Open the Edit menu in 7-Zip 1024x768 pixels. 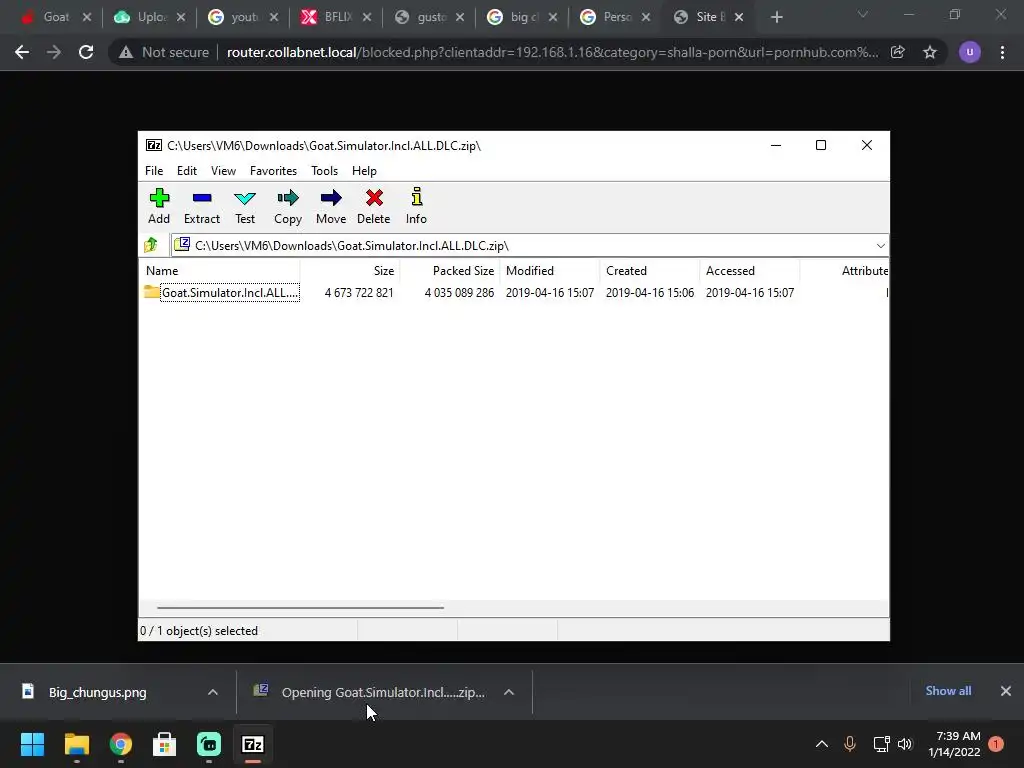click(187, 170)
